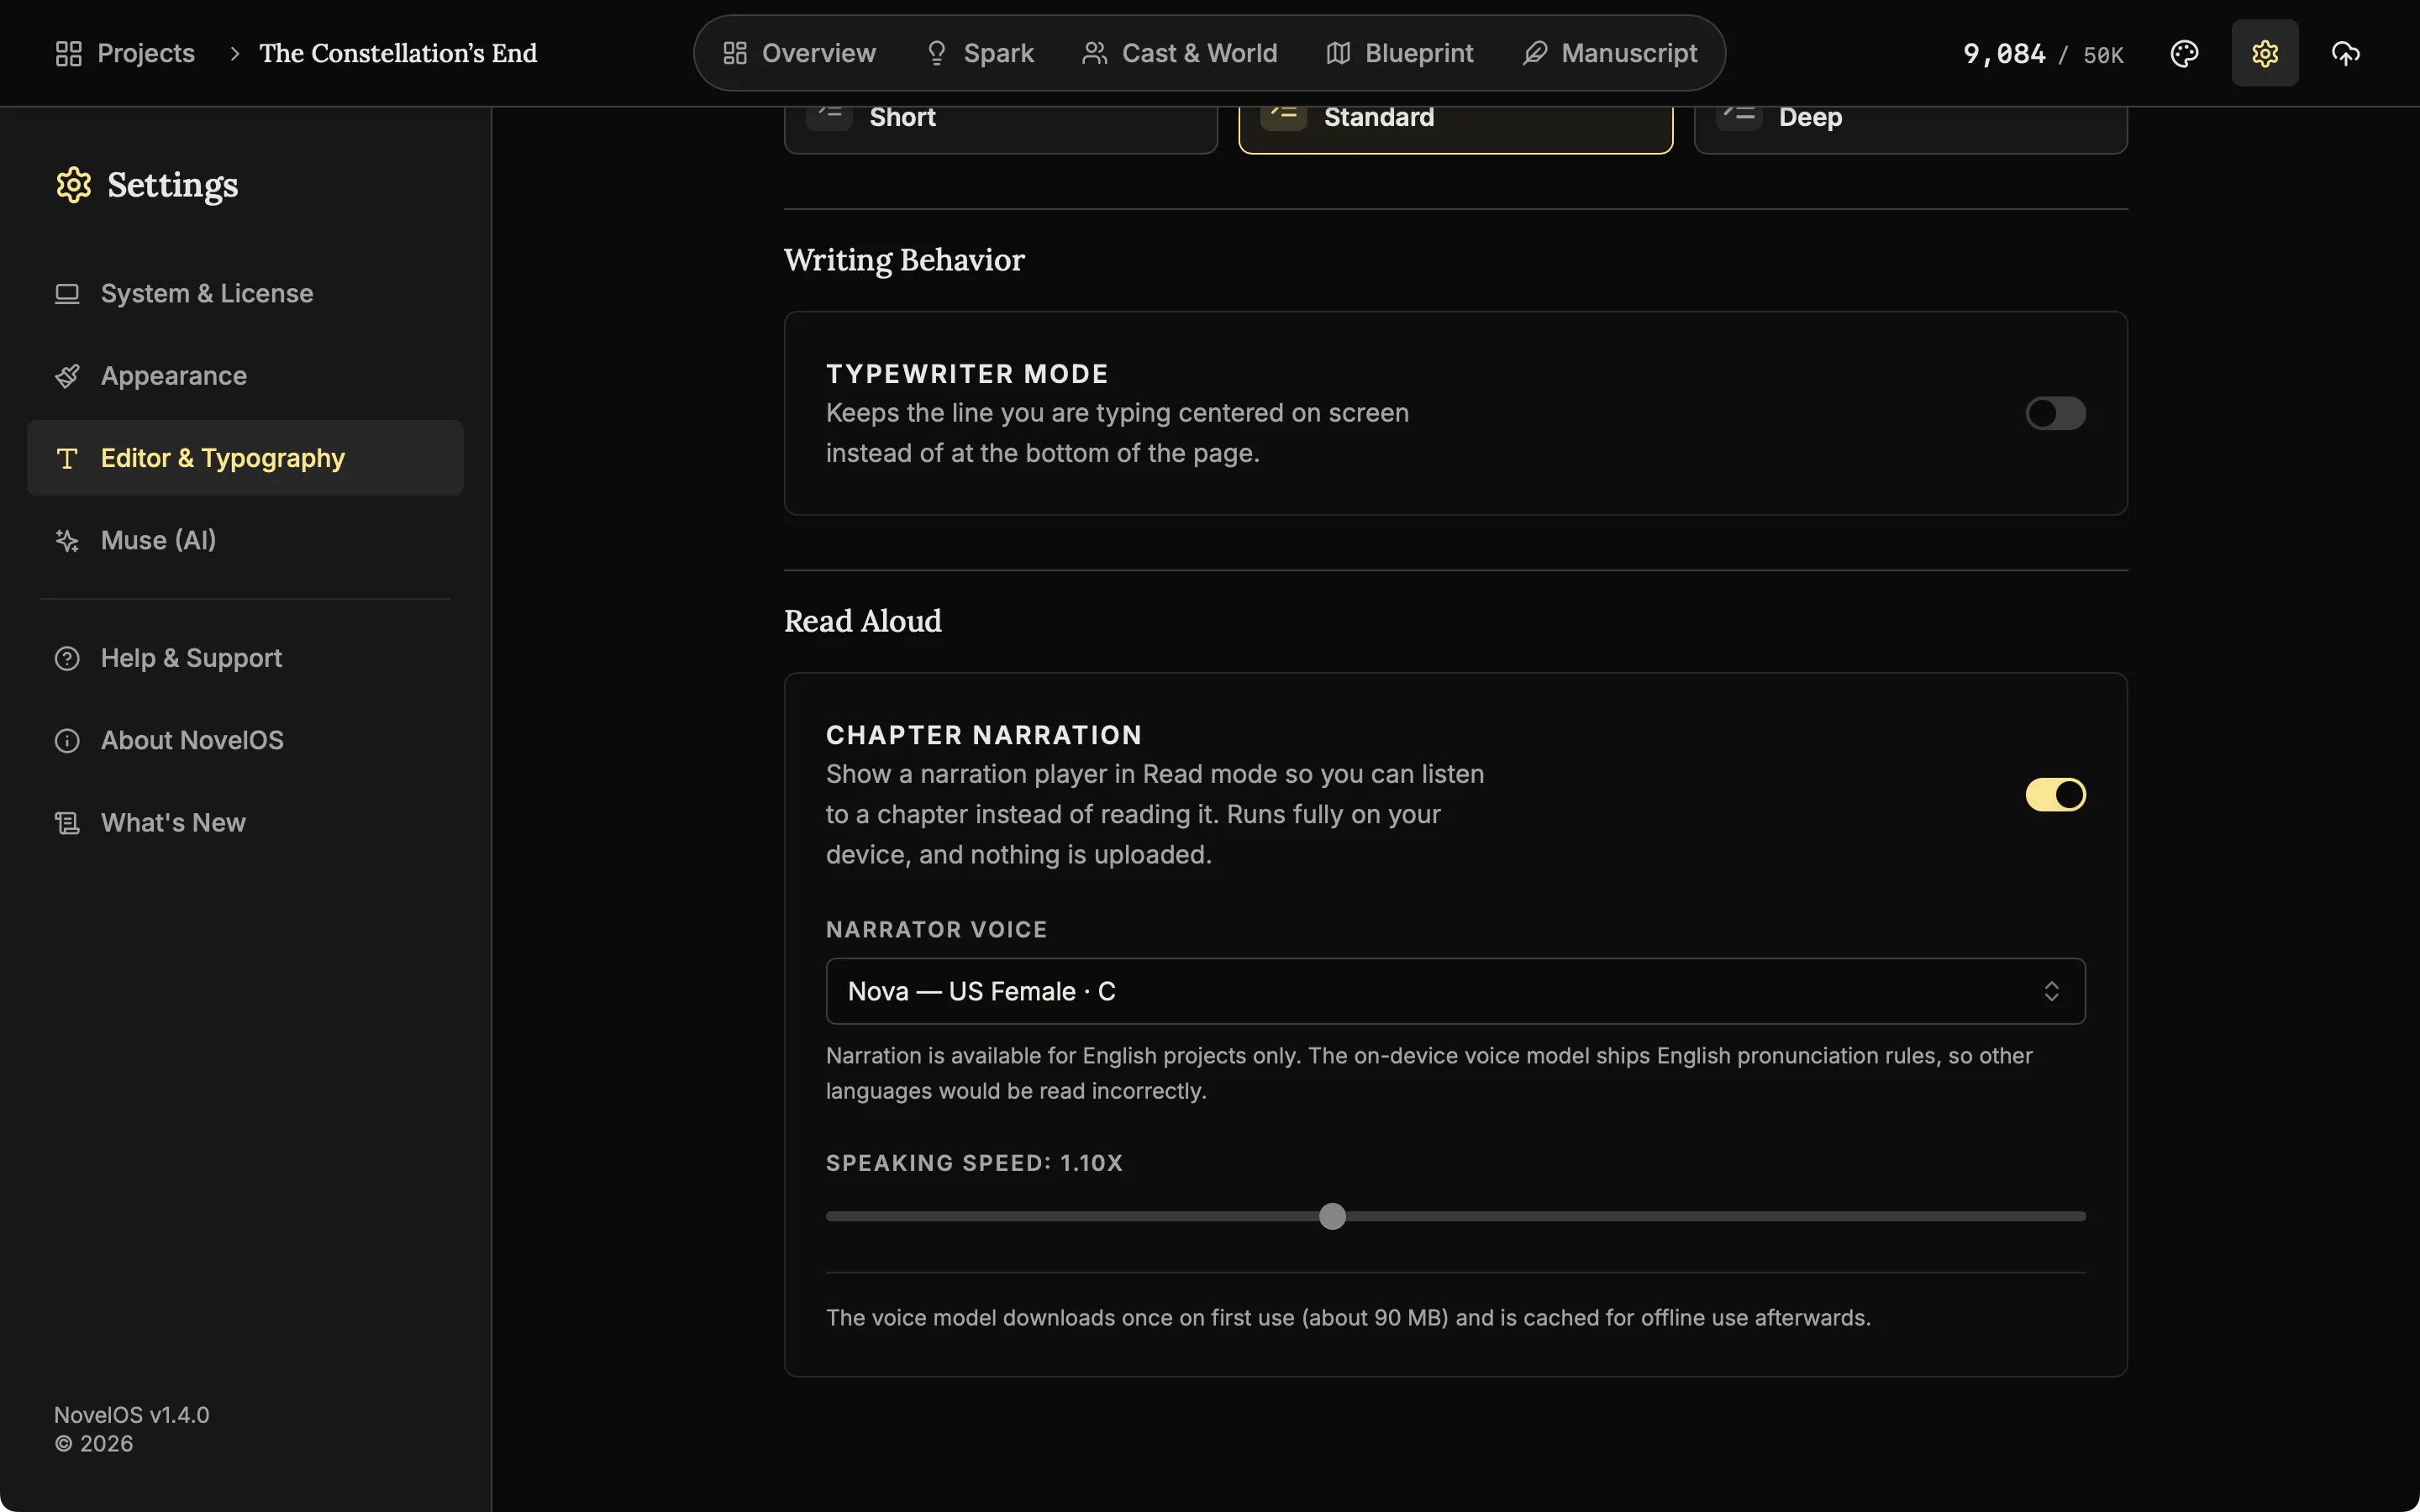The width and height of the screenshot is (2420, 1512).
Task: Open What's New page
Action: point(245,823)
